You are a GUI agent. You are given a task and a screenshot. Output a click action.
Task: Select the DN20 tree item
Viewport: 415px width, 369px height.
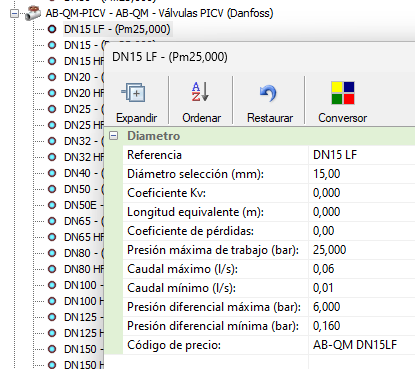84,77
